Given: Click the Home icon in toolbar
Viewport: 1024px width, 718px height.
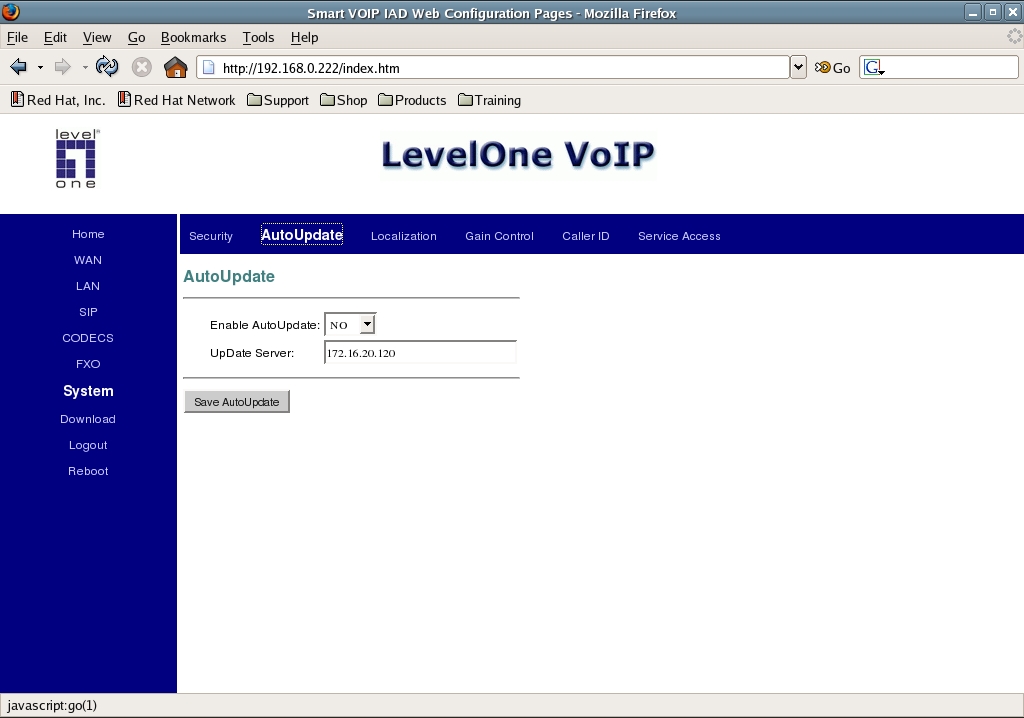Looking at the screenshot, I should pyautogui.click(x=175, y=67).
